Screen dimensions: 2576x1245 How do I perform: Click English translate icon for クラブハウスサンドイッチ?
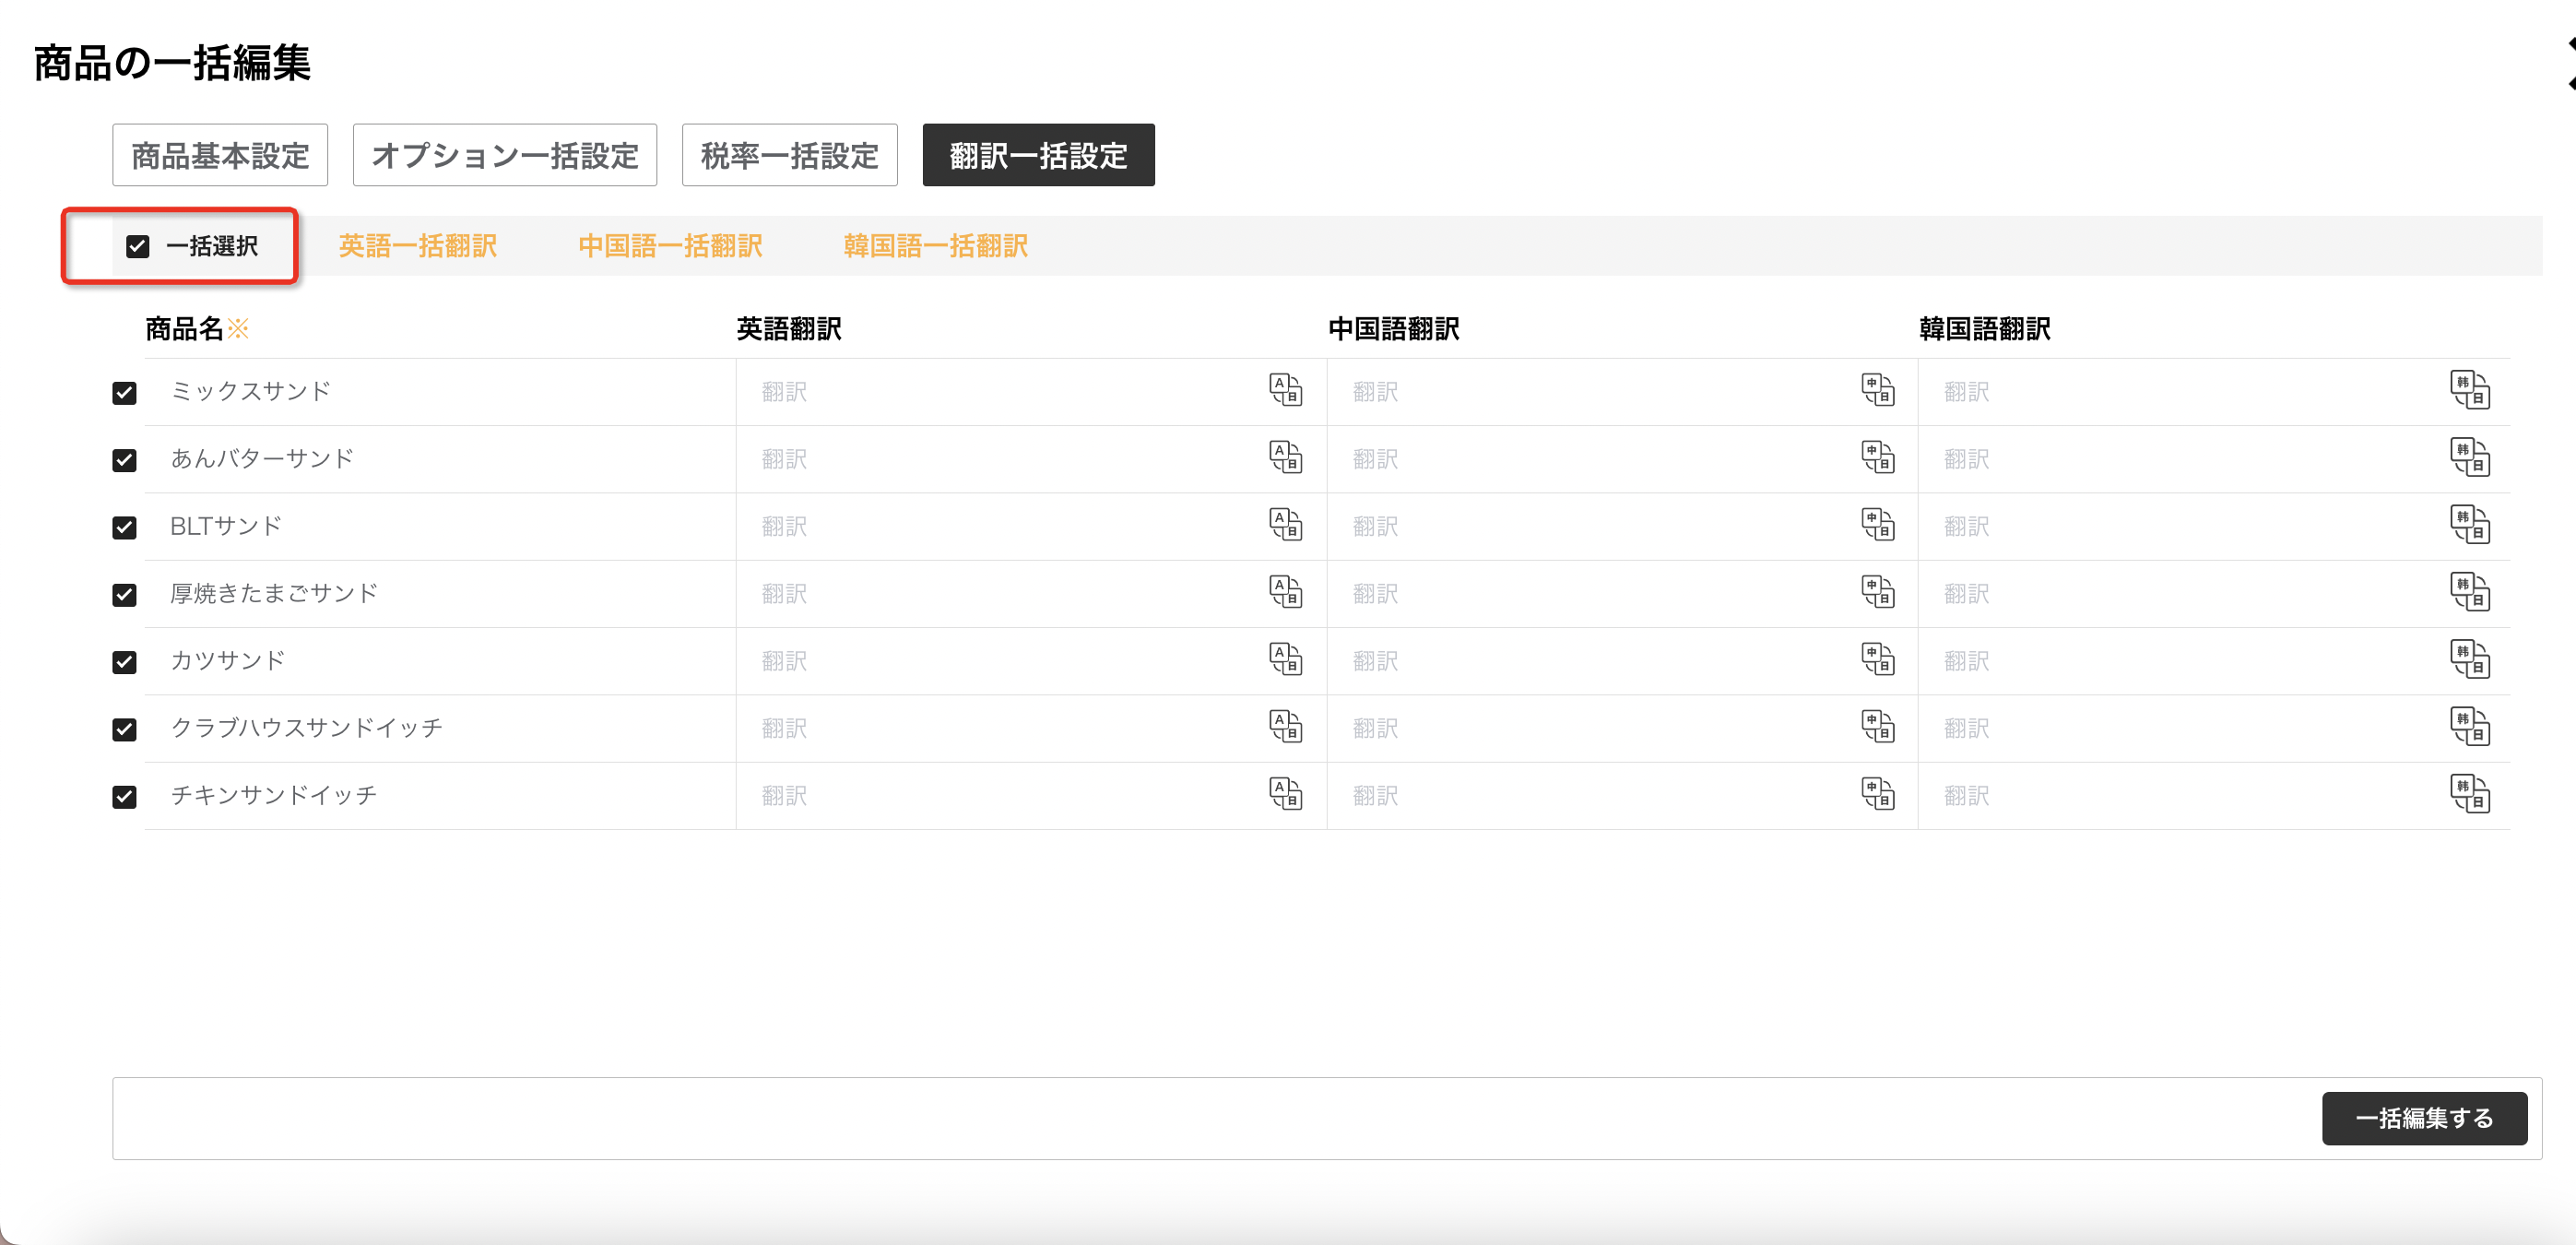tap(1285, 727)
